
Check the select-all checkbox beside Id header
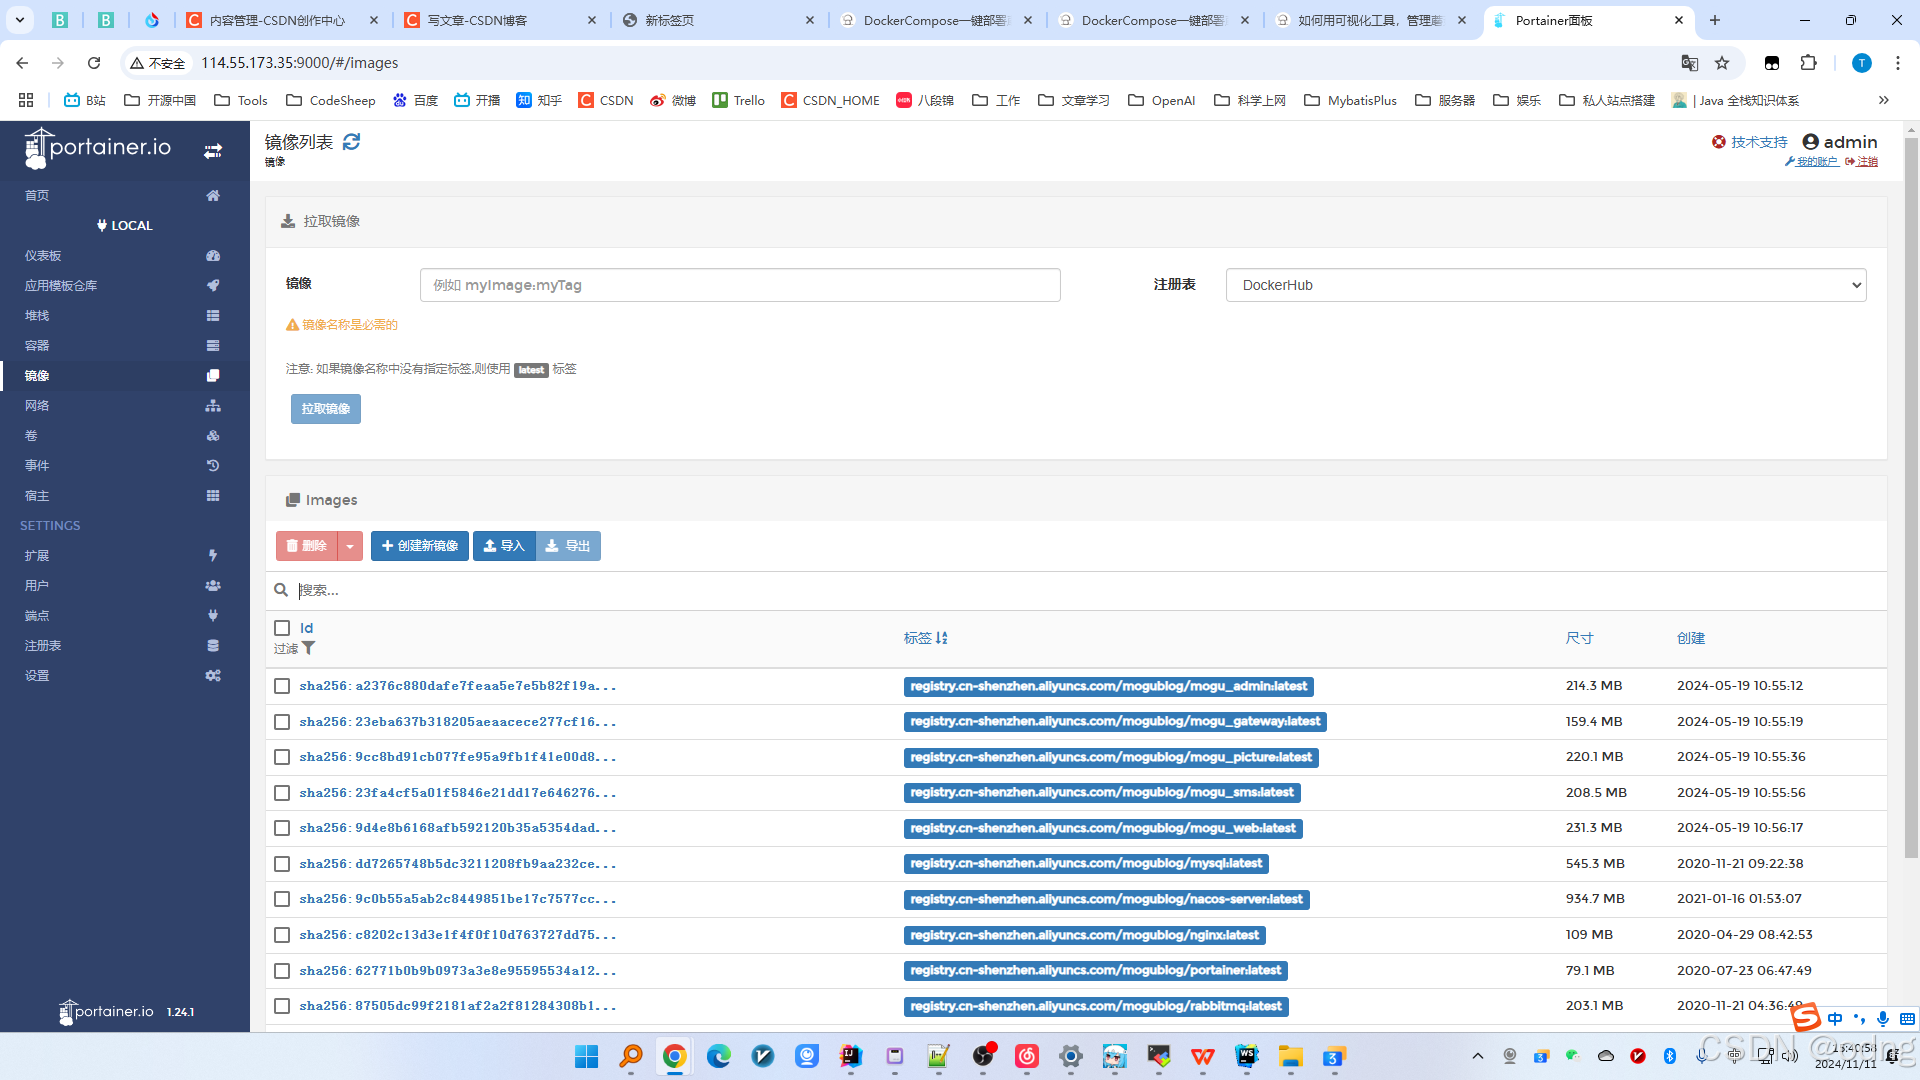tap(282, 628)
